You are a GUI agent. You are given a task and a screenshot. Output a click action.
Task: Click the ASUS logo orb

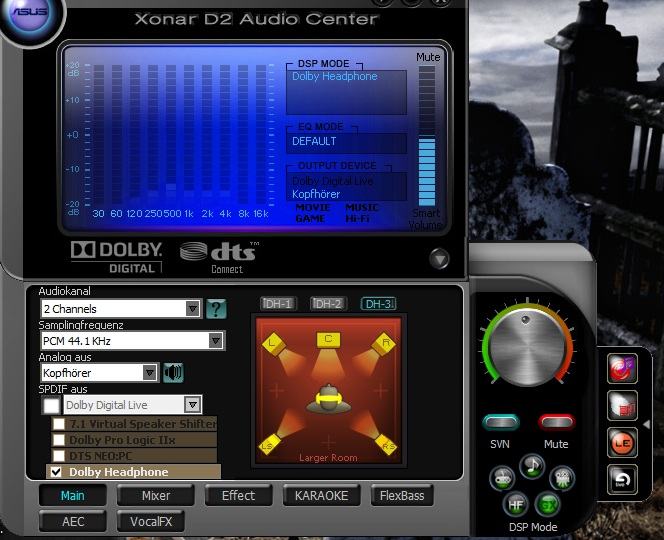pyautogui.click(x=30, y=15)
